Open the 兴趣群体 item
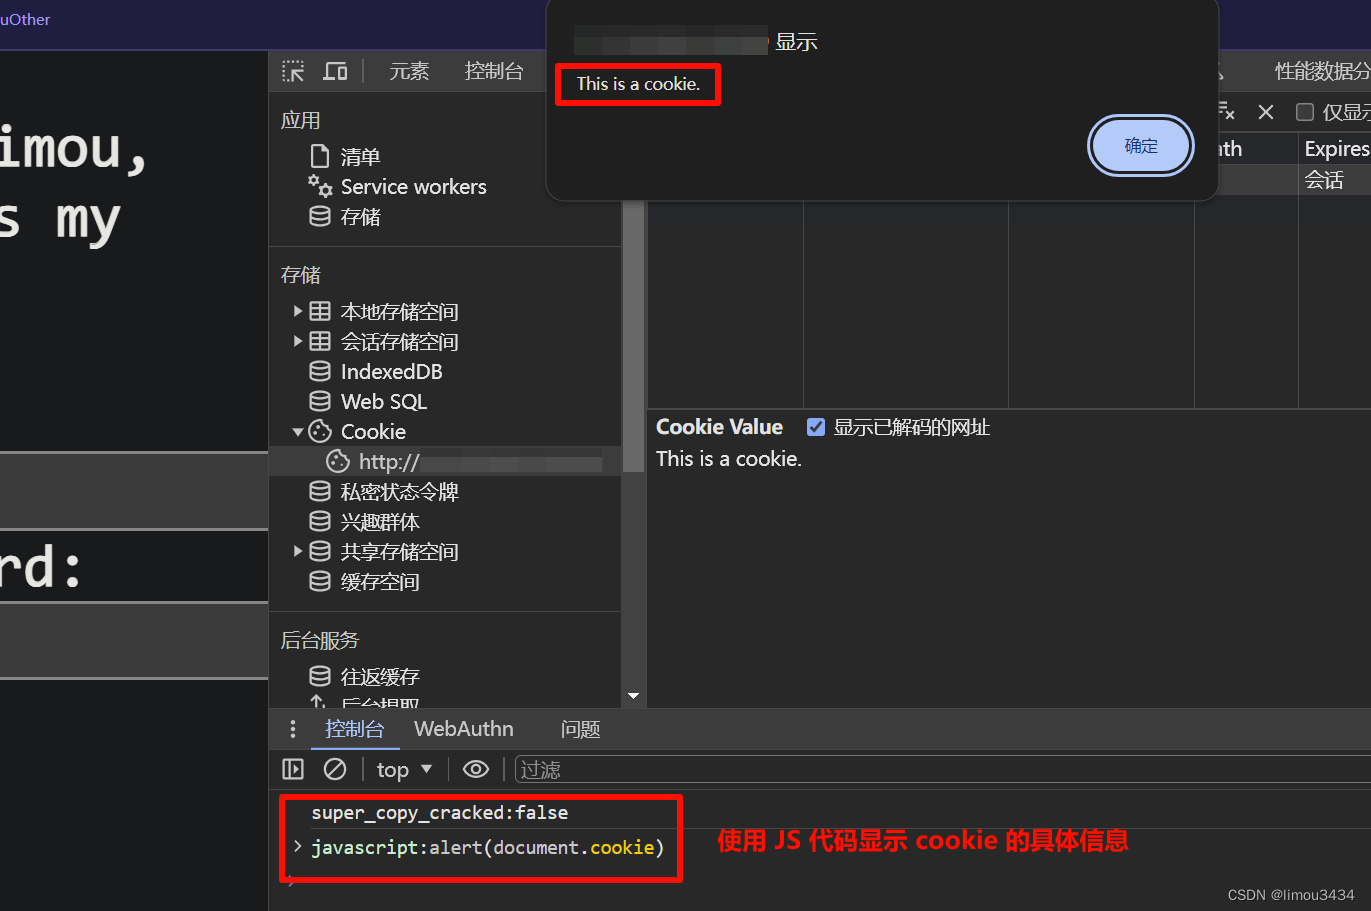 [x=380, y=522]
